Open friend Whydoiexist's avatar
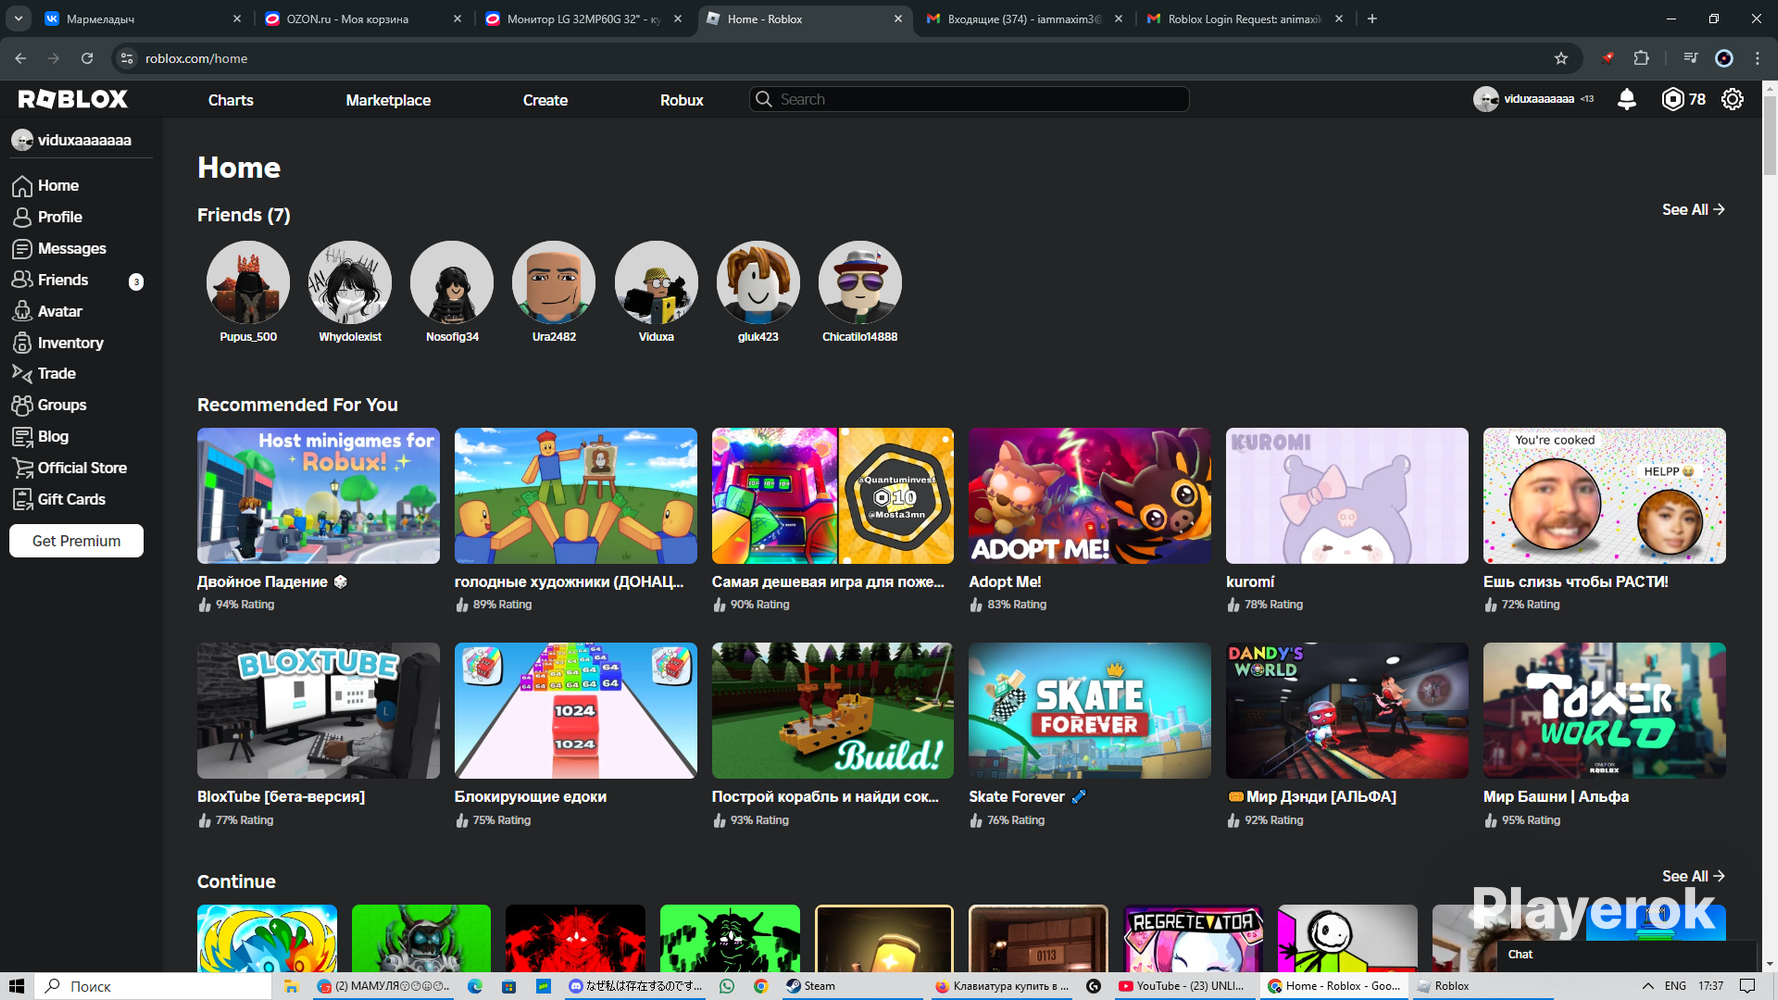Screen dimensions: 1778x1000 coord(350,282)
